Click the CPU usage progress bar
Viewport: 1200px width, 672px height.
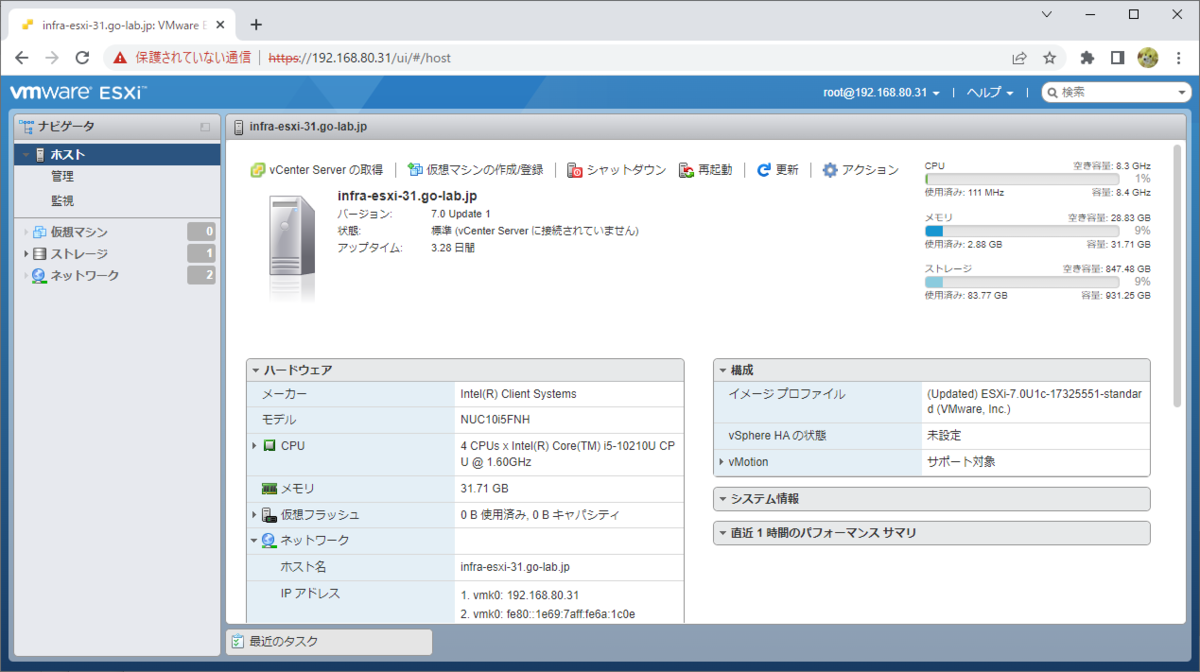(x=1024, y=179)
